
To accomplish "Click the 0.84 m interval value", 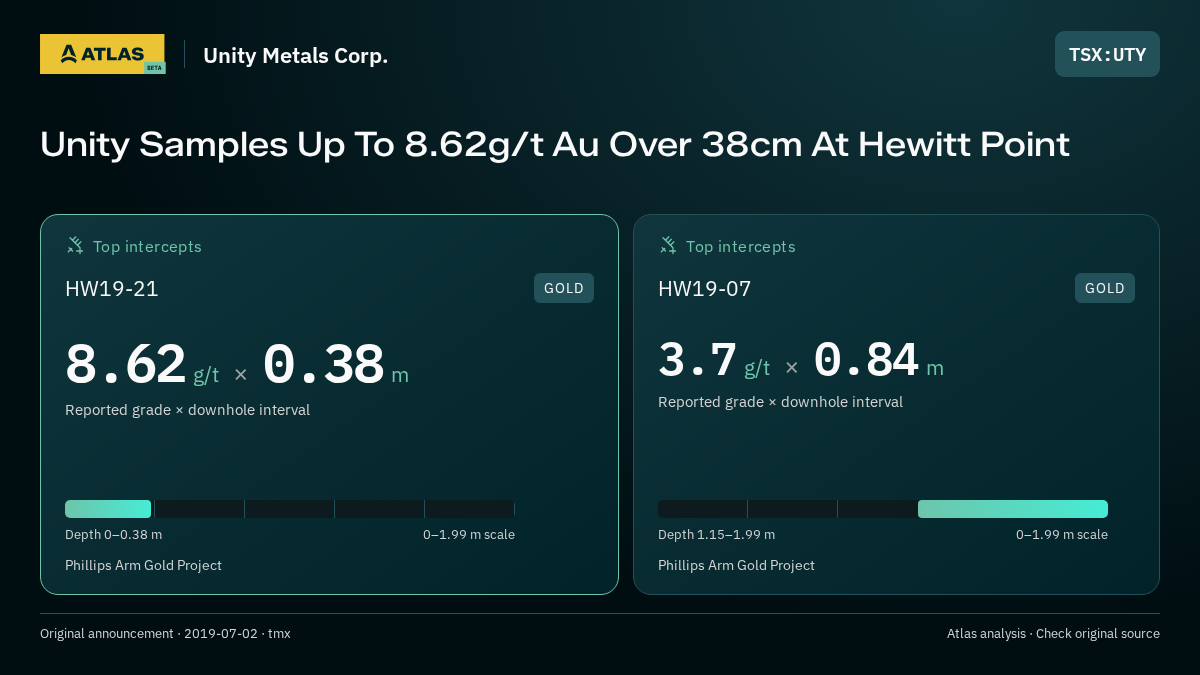I will (x=878, y=360).
